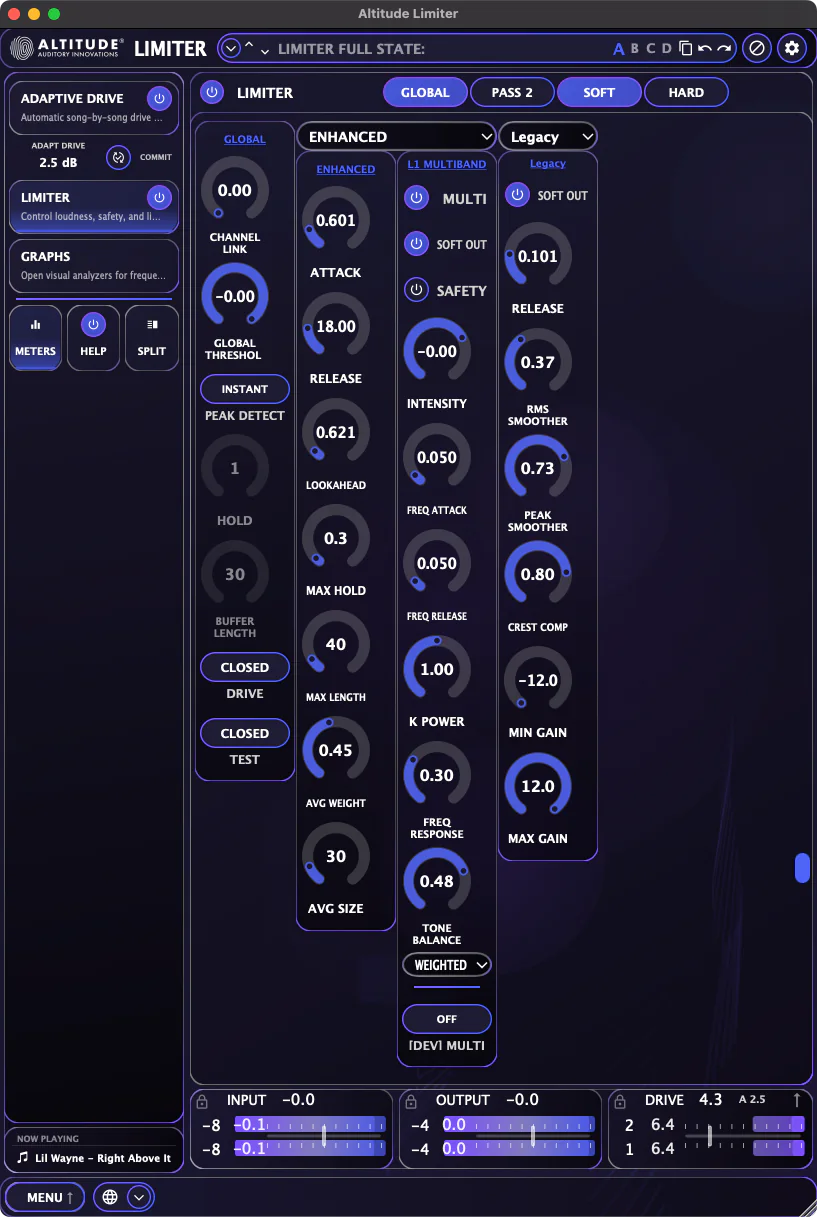Toggle MULTI power in L1 Multiband
Screen dimensions: 817x1217
(416, 198)
